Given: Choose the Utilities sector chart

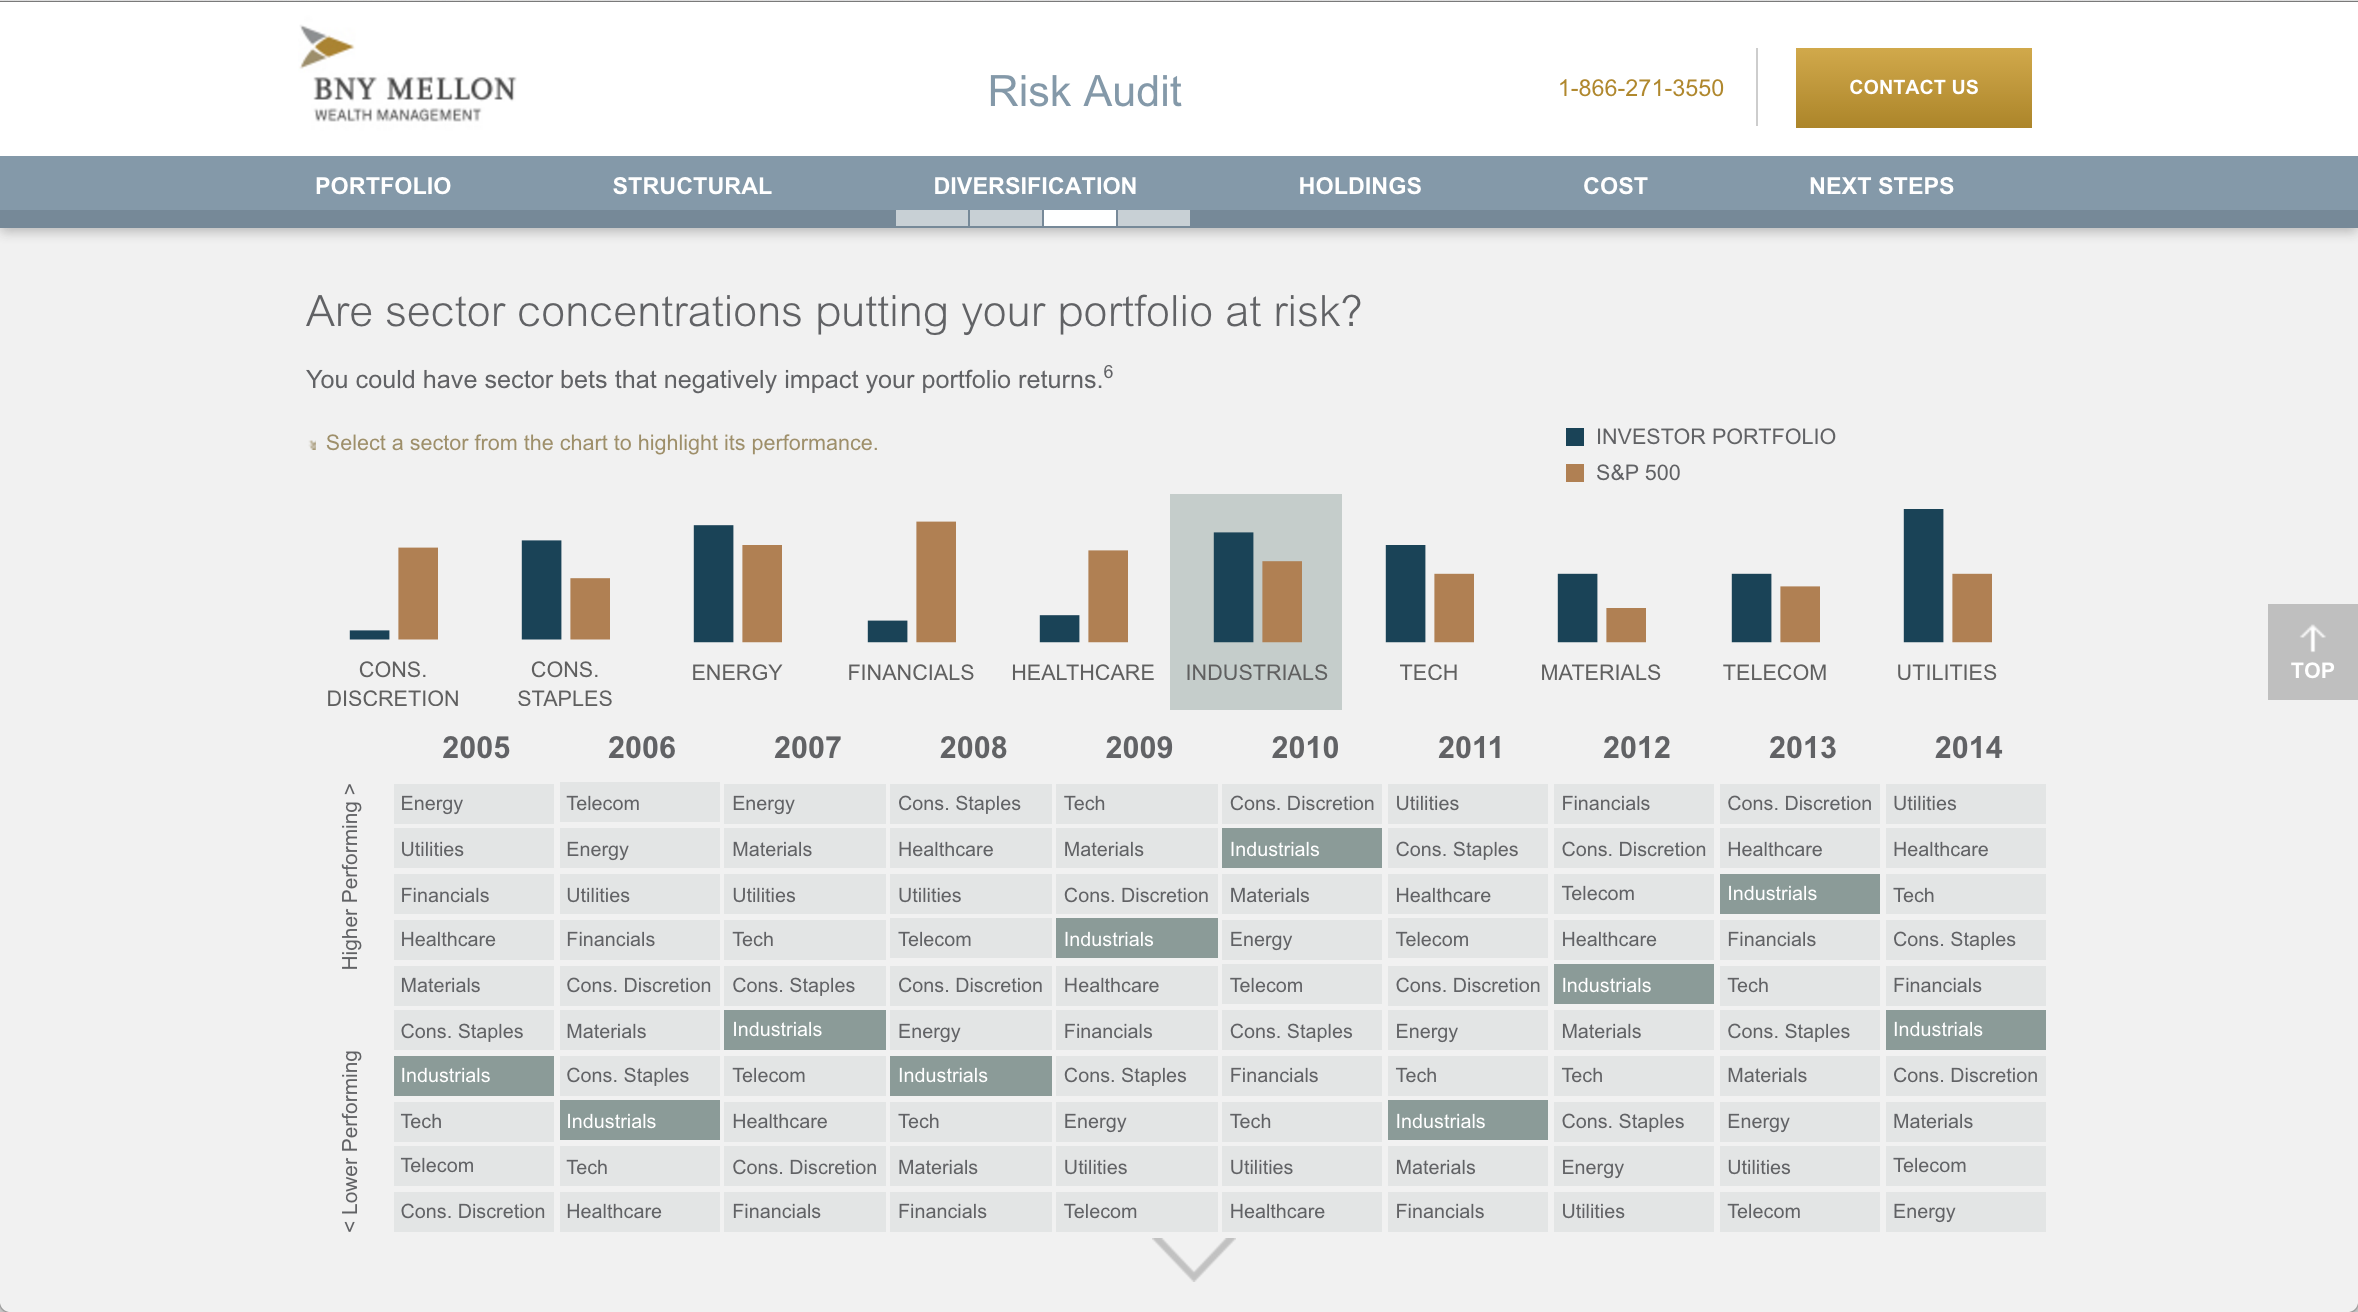Looking at the screenshot, I should (x=1946, y=600).
